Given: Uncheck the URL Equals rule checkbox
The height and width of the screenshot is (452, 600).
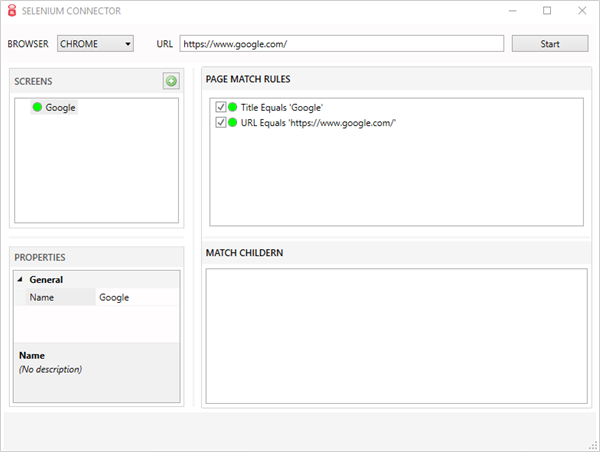Looking at the screenshot, I should tap(220, 122).
